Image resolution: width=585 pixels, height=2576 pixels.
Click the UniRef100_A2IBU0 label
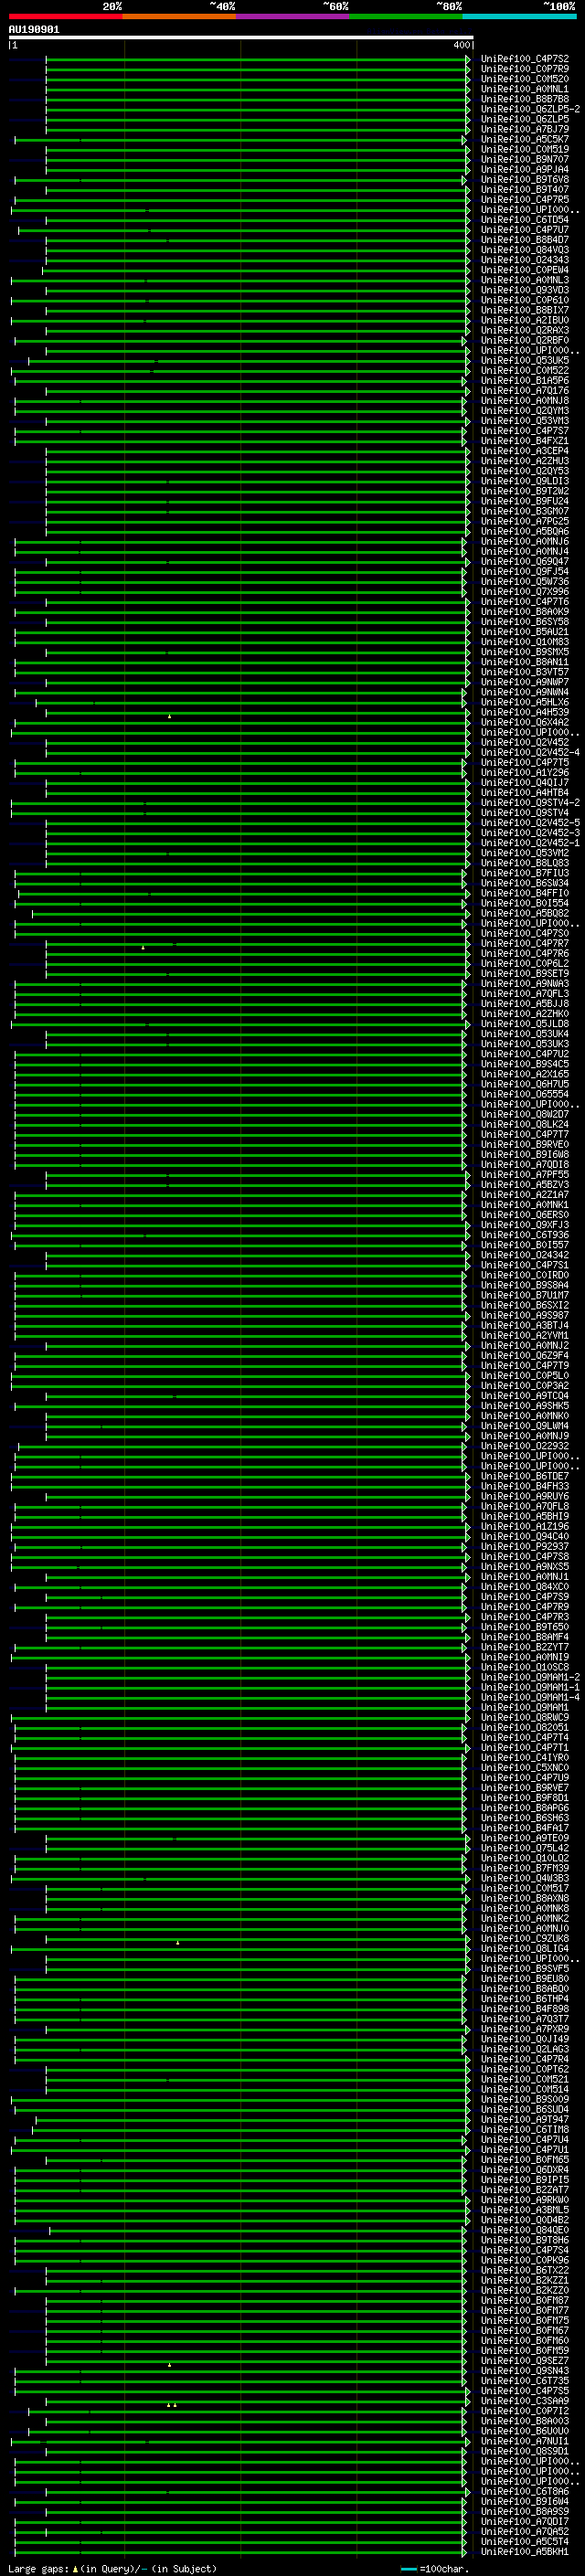point(525,320)
